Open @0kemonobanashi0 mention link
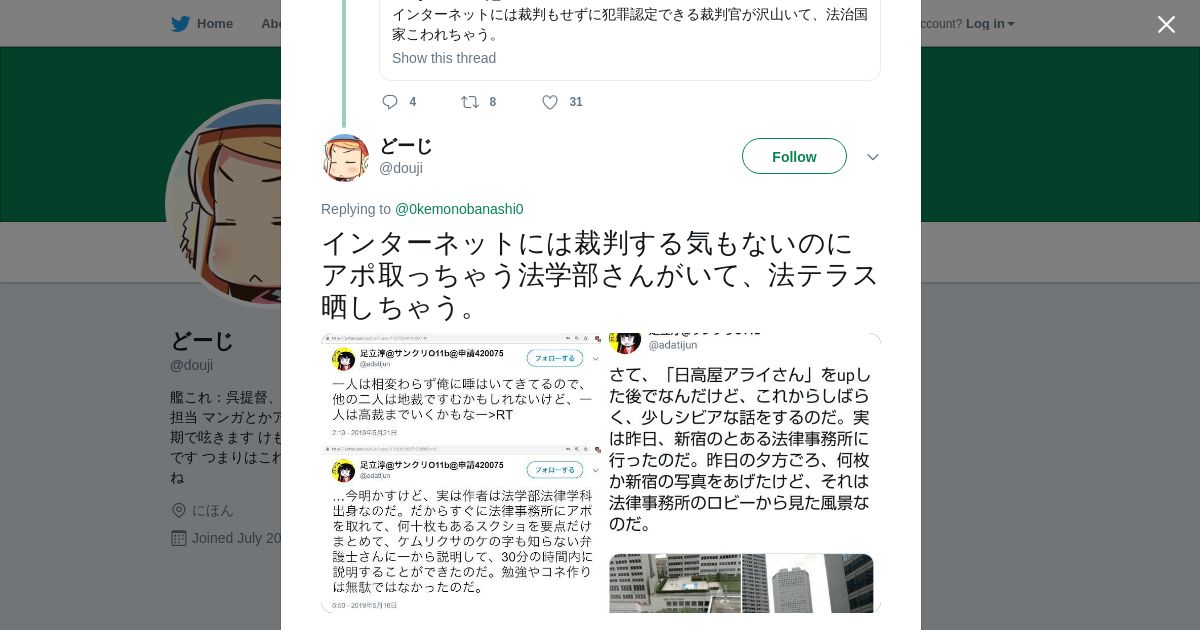 (x=459, y=209)
